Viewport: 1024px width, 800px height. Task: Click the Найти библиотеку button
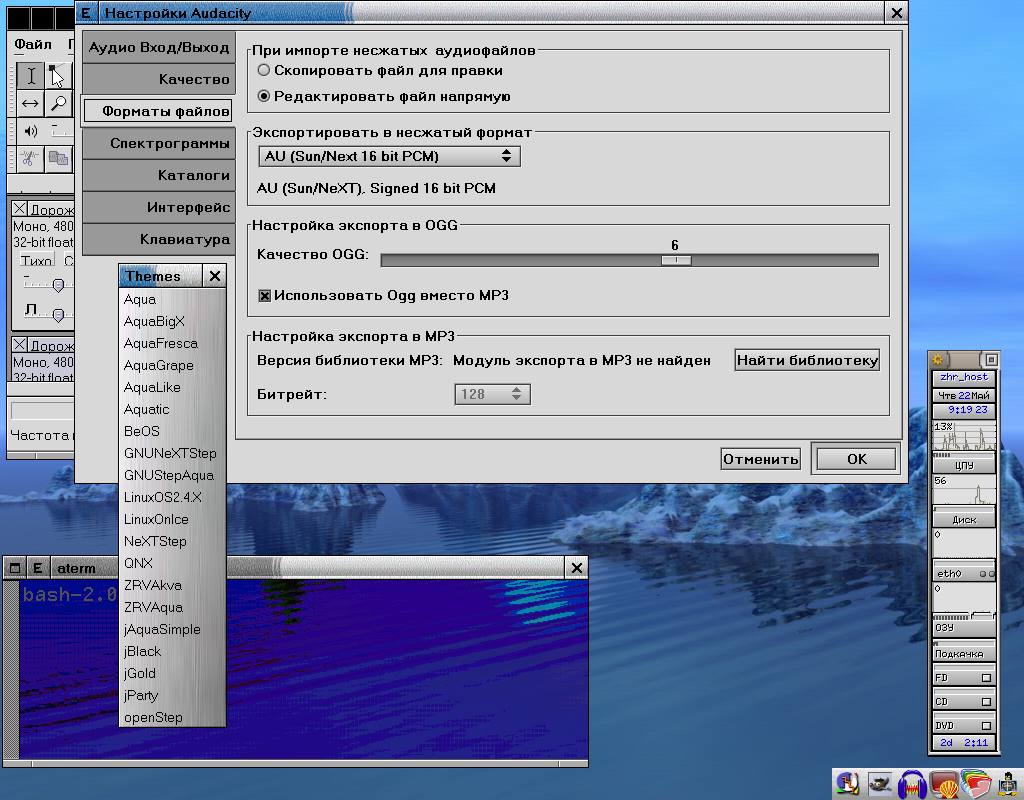pos(807,360)
